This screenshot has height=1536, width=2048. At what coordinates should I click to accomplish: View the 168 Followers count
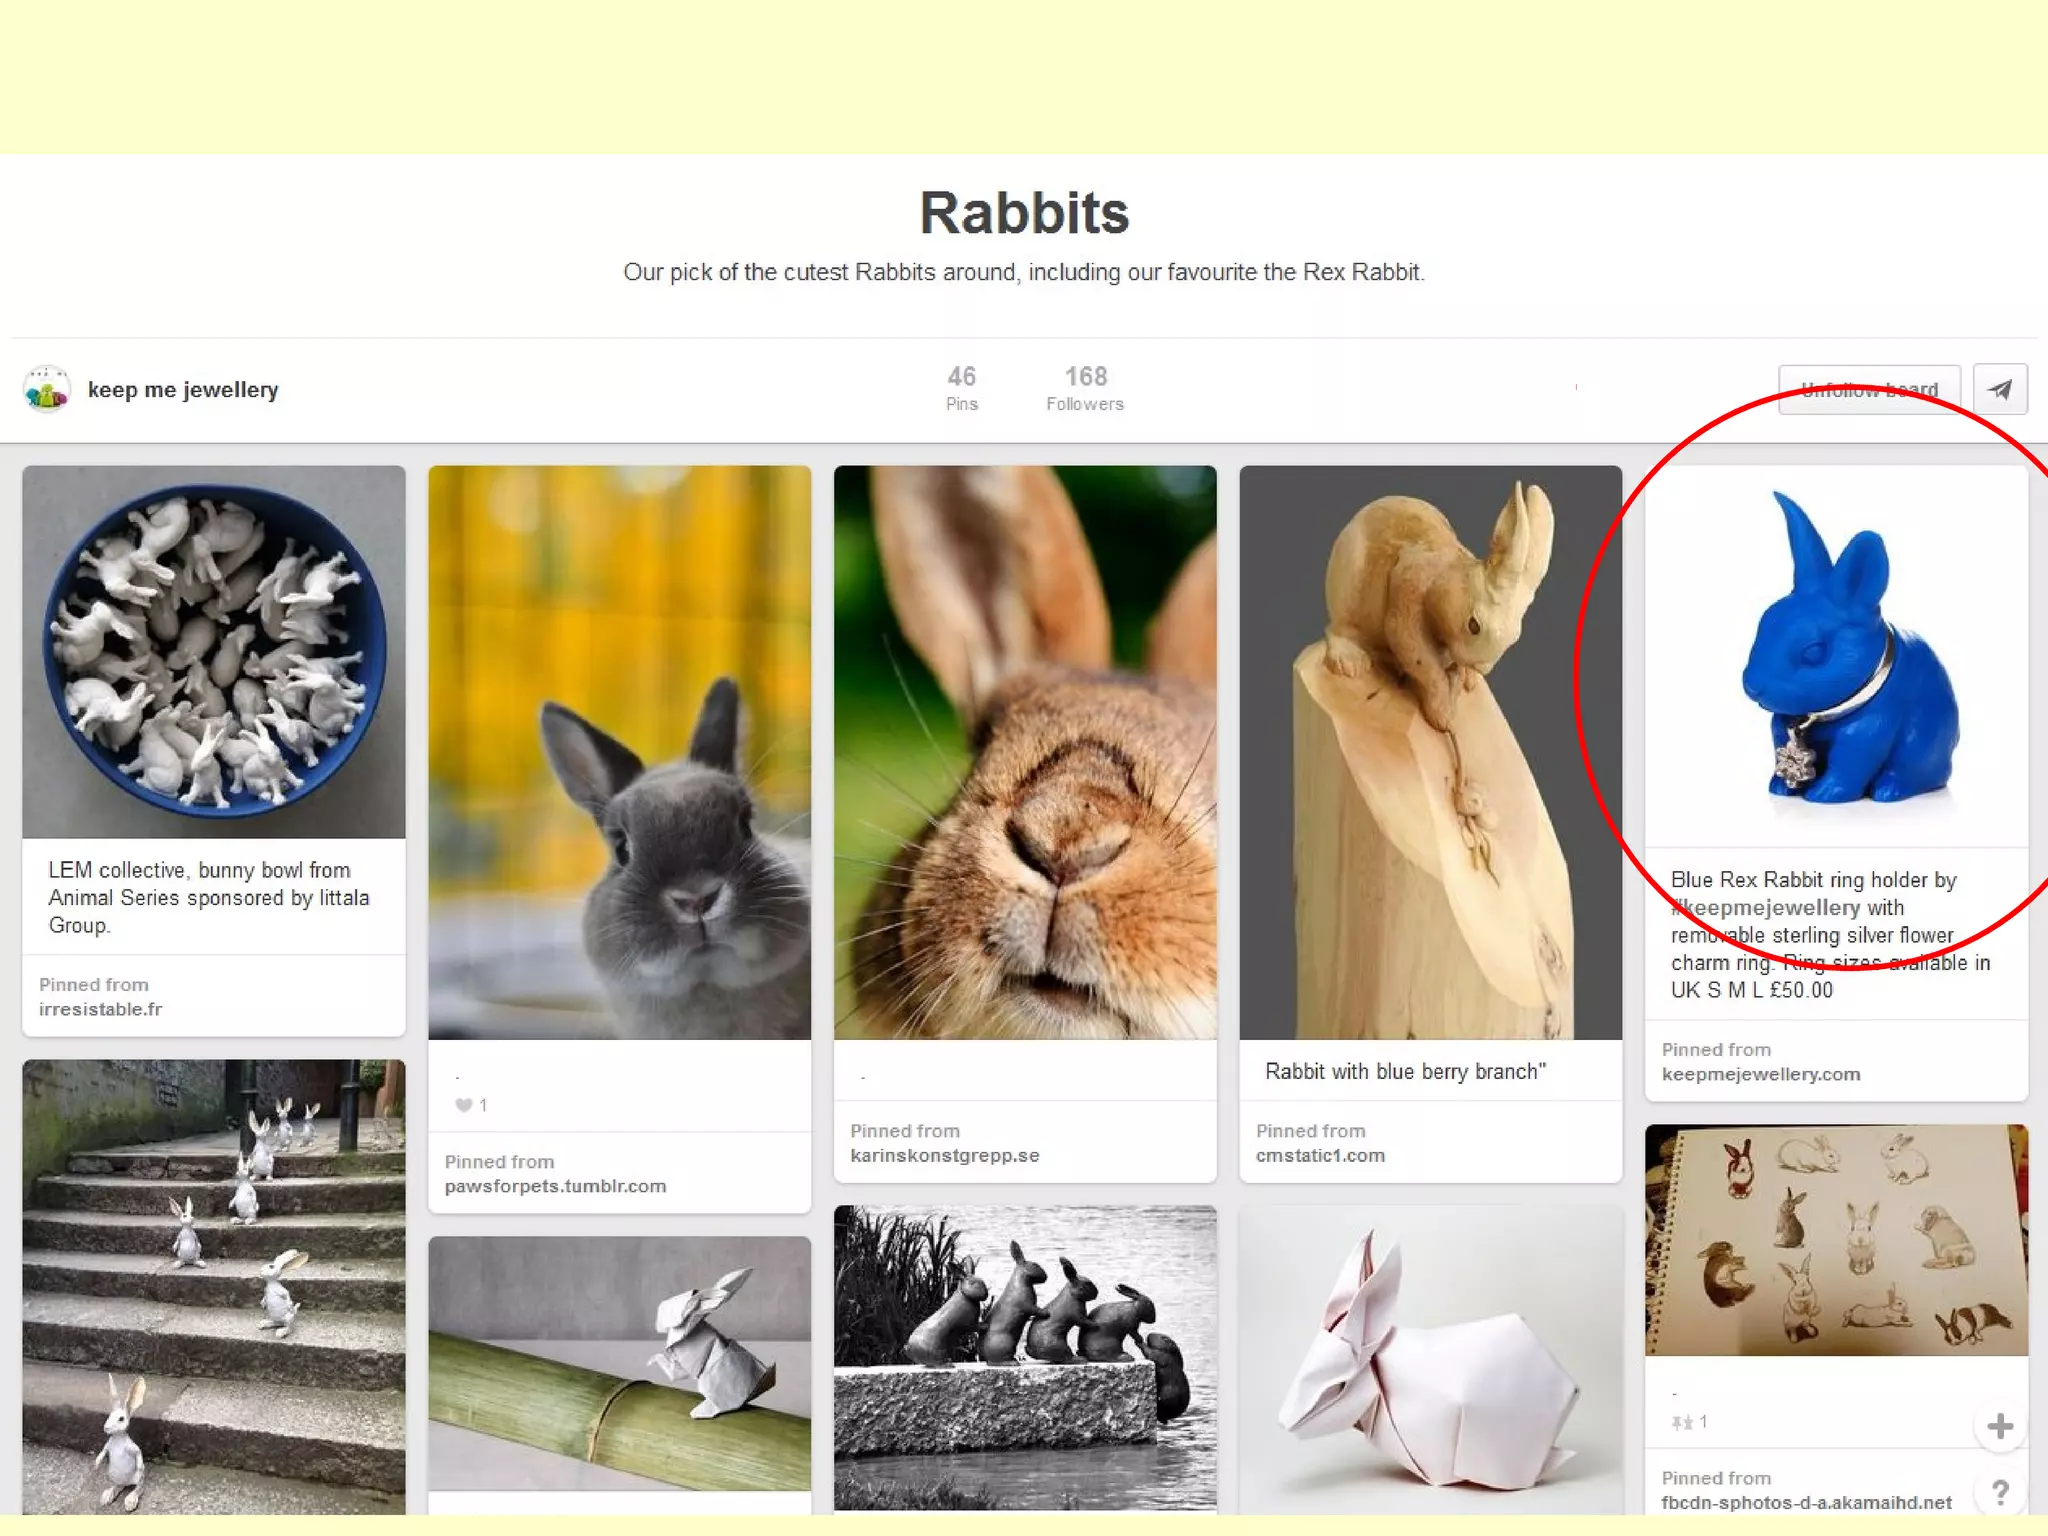coord(1085,388)
